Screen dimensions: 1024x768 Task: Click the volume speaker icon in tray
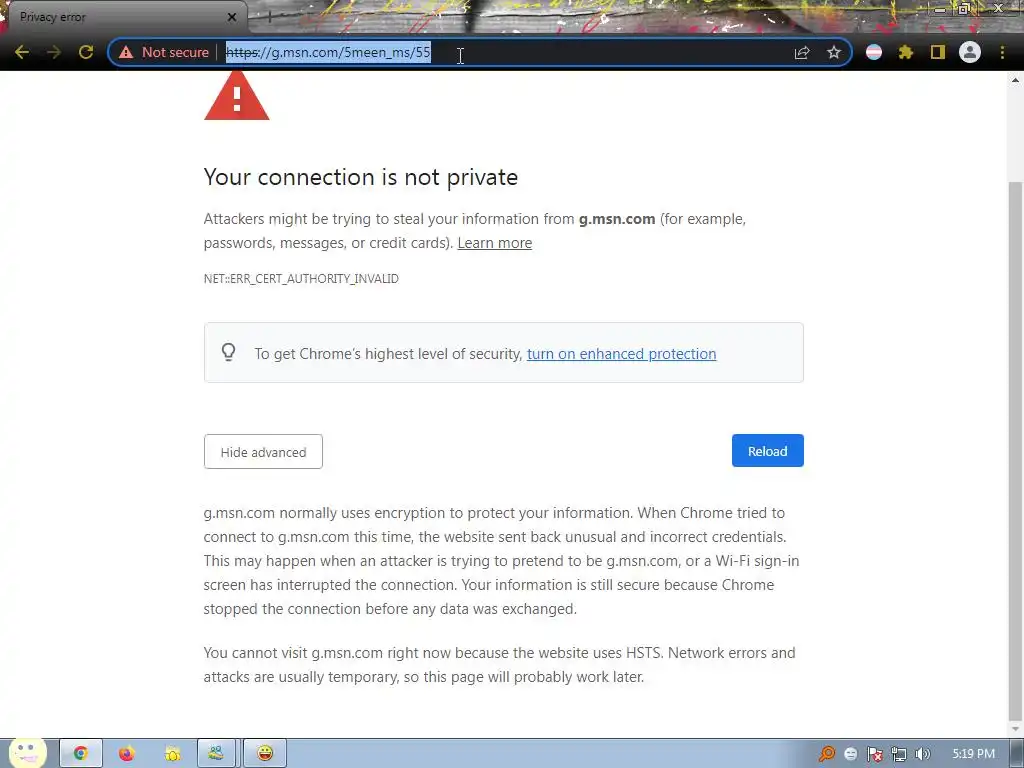coord(923,754)
